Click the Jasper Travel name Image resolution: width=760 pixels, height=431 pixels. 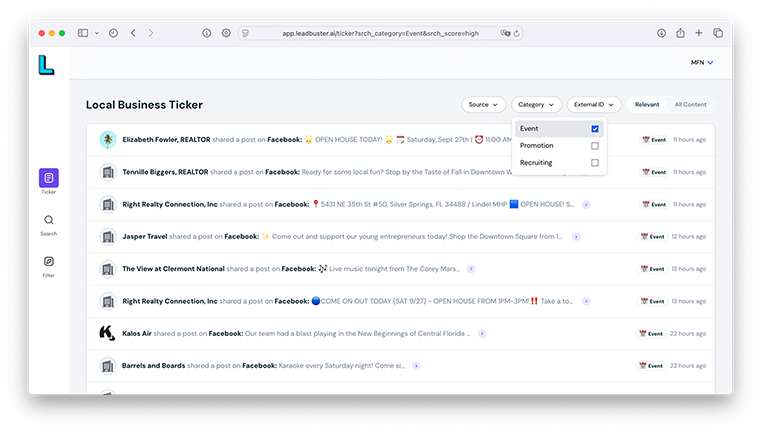point(144,237)
